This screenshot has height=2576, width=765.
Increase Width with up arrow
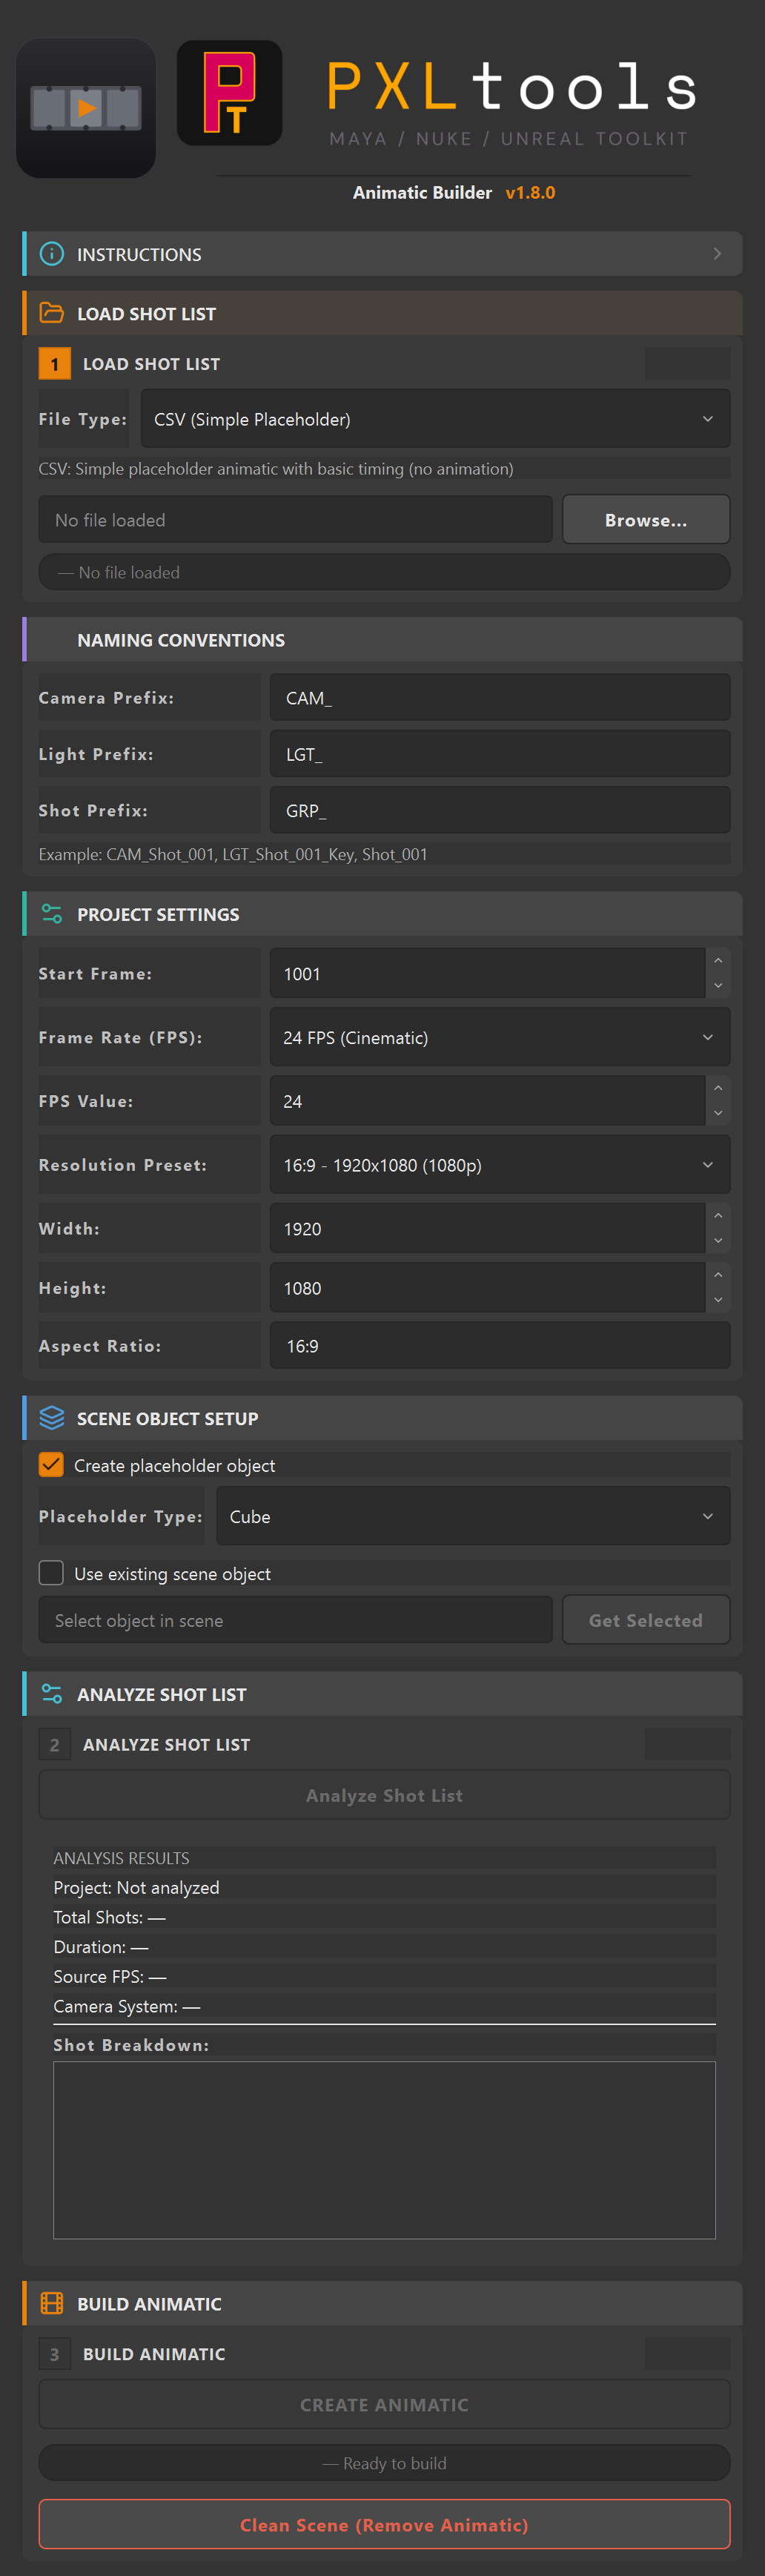pos(718,1216)
